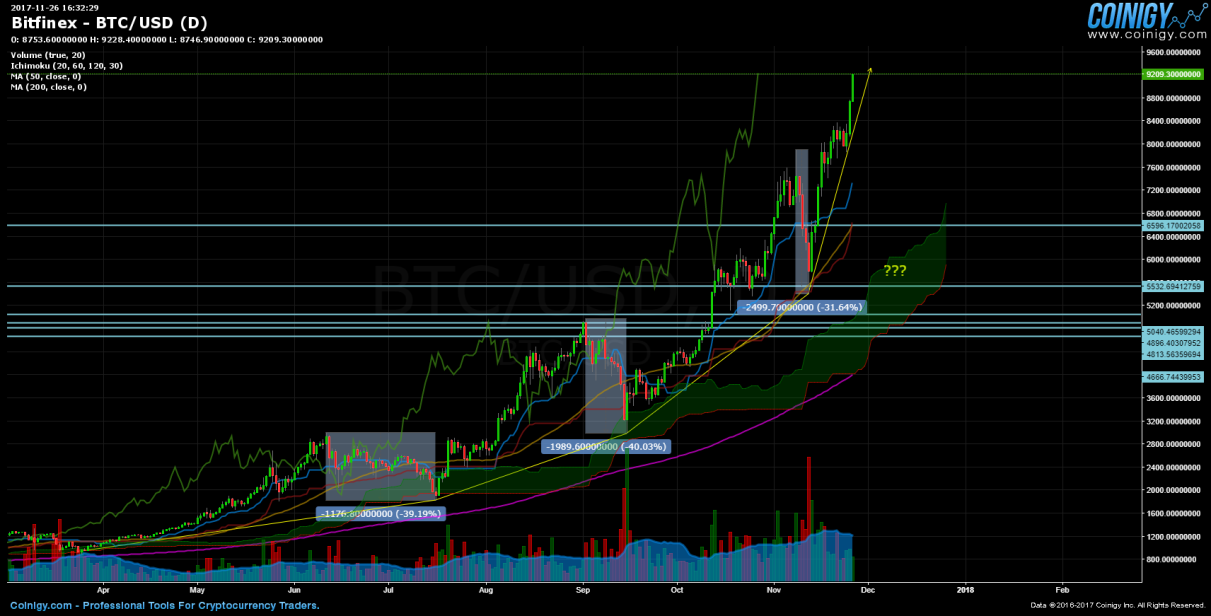
Task: Click the 8400.00000000 price axis label
Action: (1174, 121)
